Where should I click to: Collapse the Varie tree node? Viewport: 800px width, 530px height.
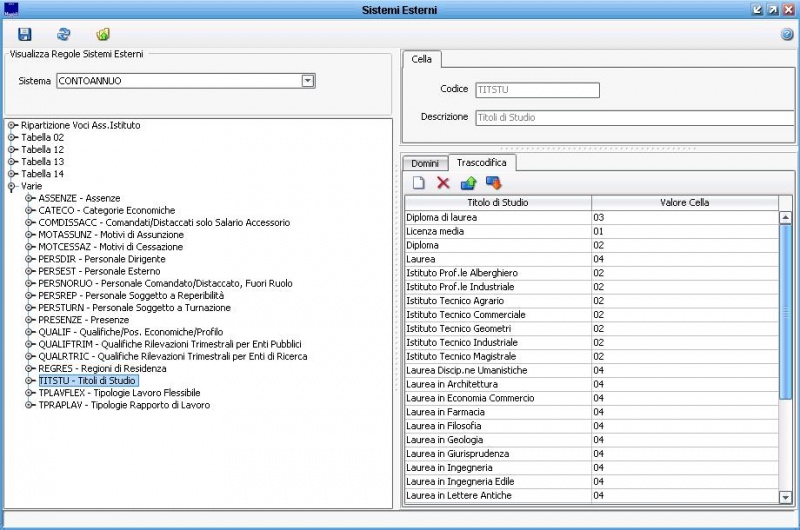13,185
